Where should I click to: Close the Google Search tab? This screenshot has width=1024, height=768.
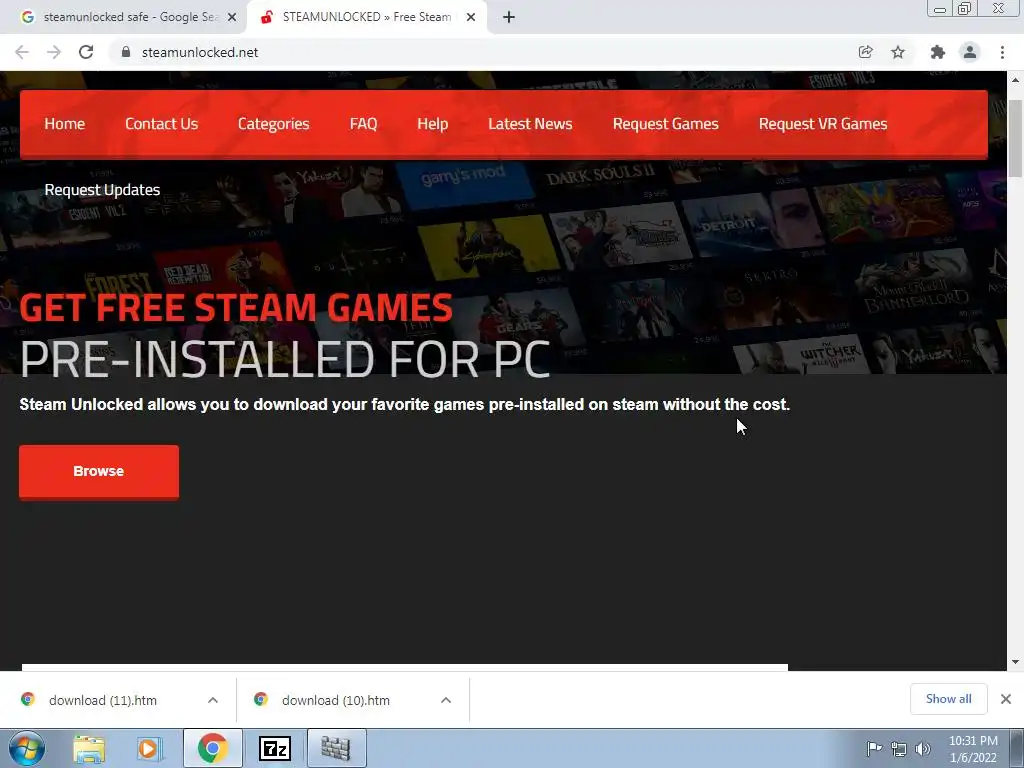pos(232,17)
